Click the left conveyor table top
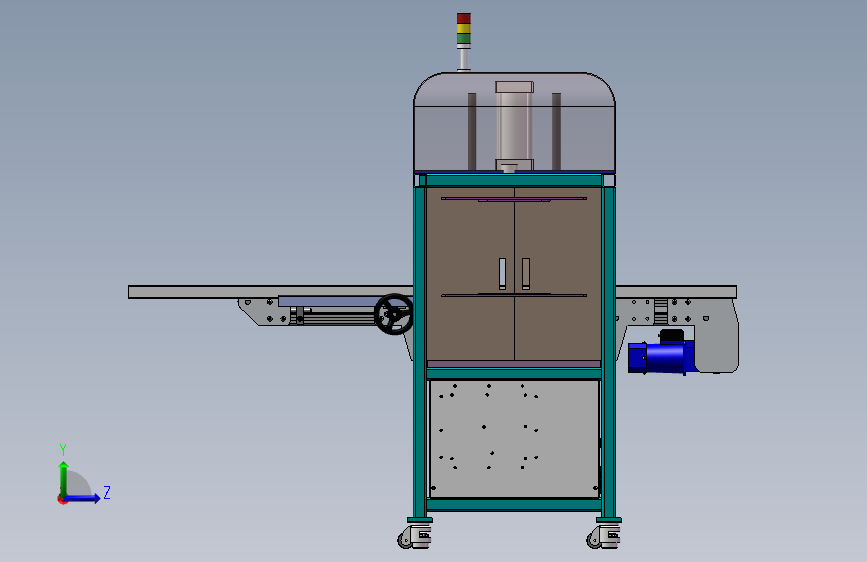The image size is (867, 562). (x=270, y=292)
